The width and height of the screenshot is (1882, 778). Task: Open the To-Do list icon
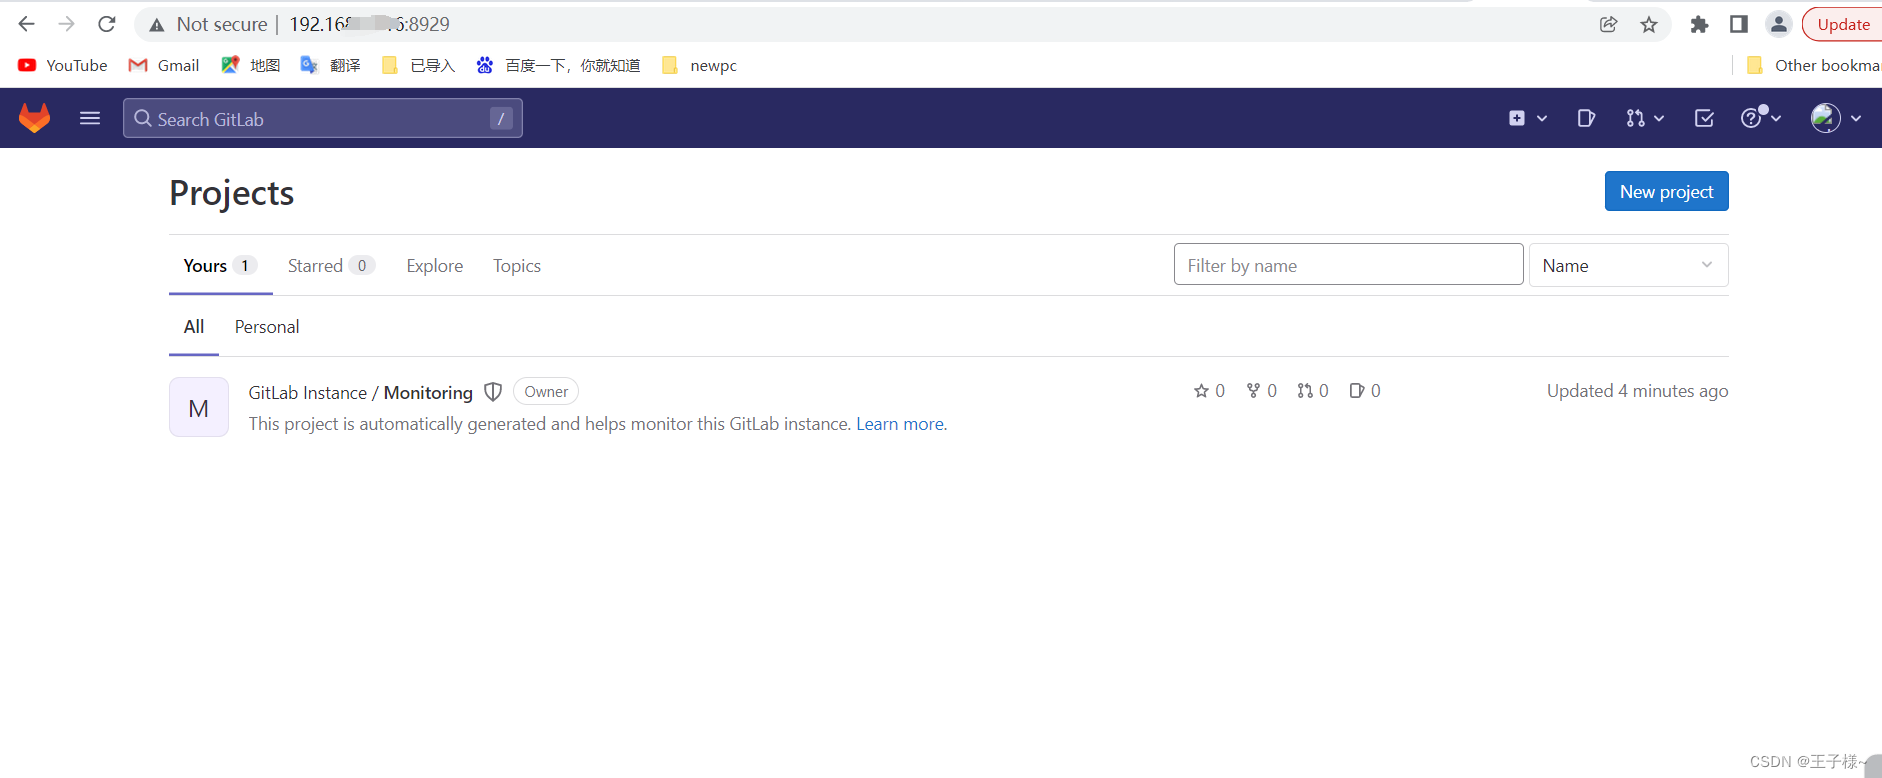[1704, 118]
